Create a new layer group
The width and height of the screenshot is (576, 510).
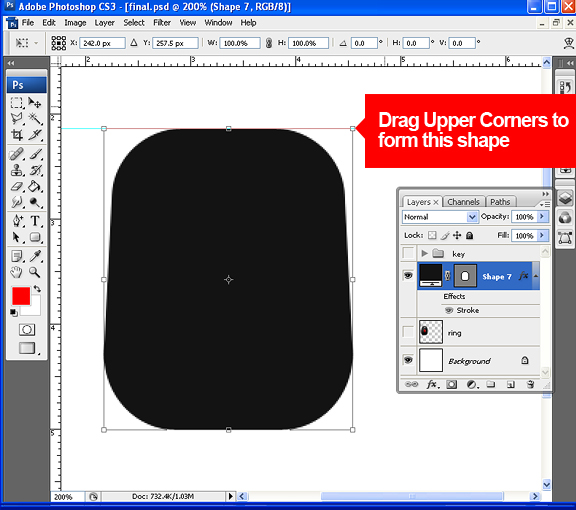[491, 384]
